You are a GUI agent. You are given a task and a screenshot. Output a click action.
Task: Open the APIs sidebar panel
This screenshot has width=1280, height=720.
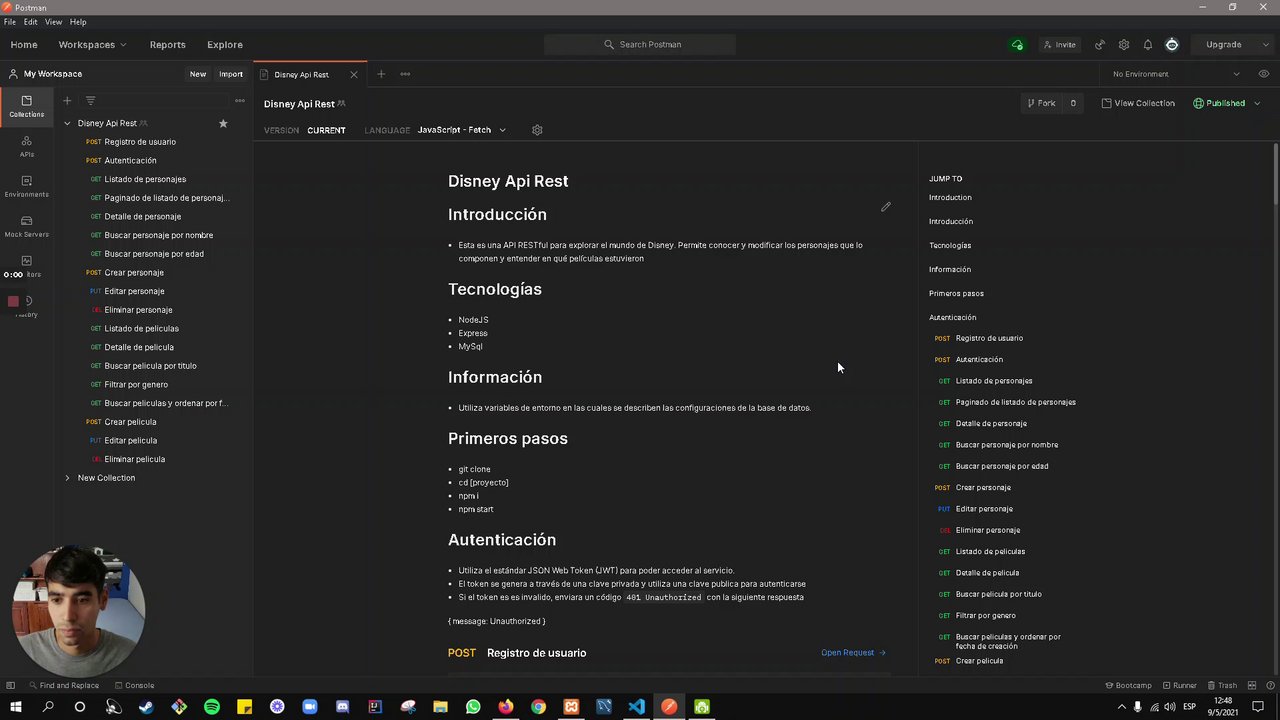coord(27,146)
